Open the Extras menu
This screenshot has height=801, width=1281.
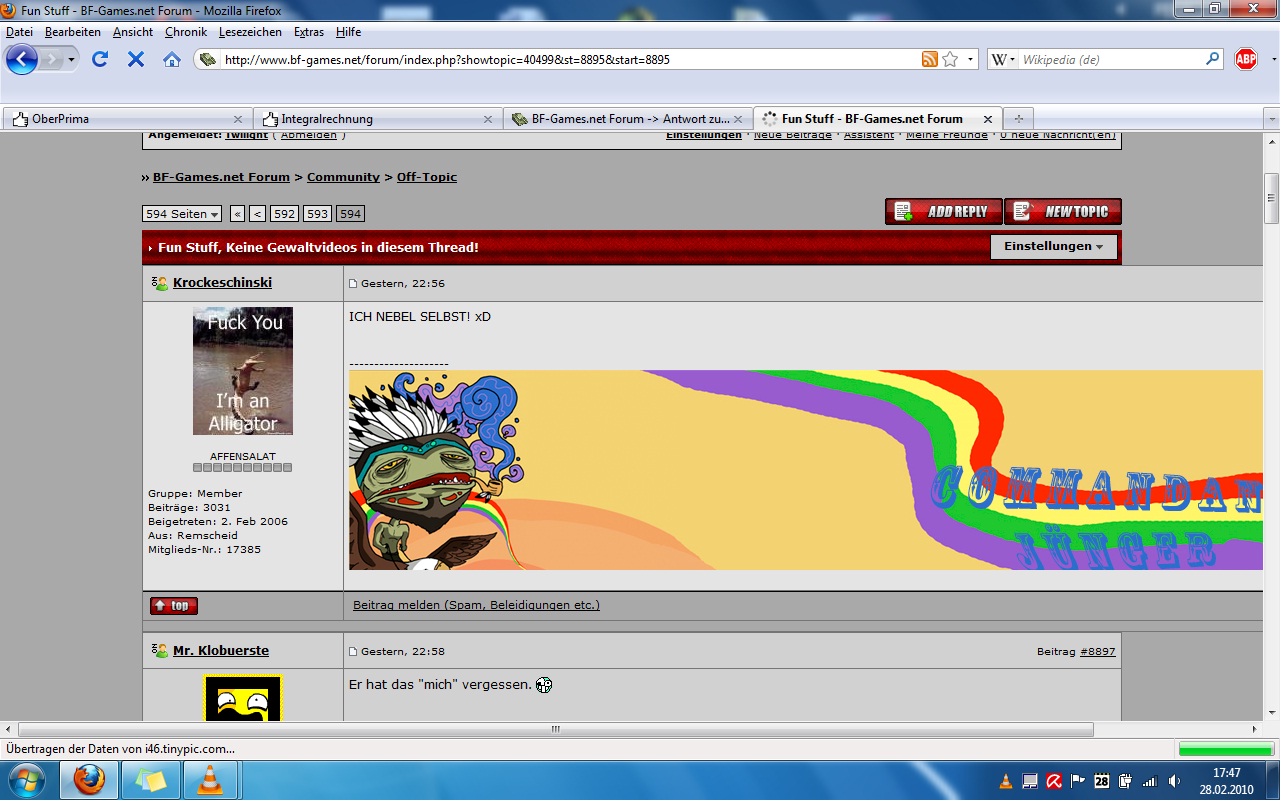309,32
